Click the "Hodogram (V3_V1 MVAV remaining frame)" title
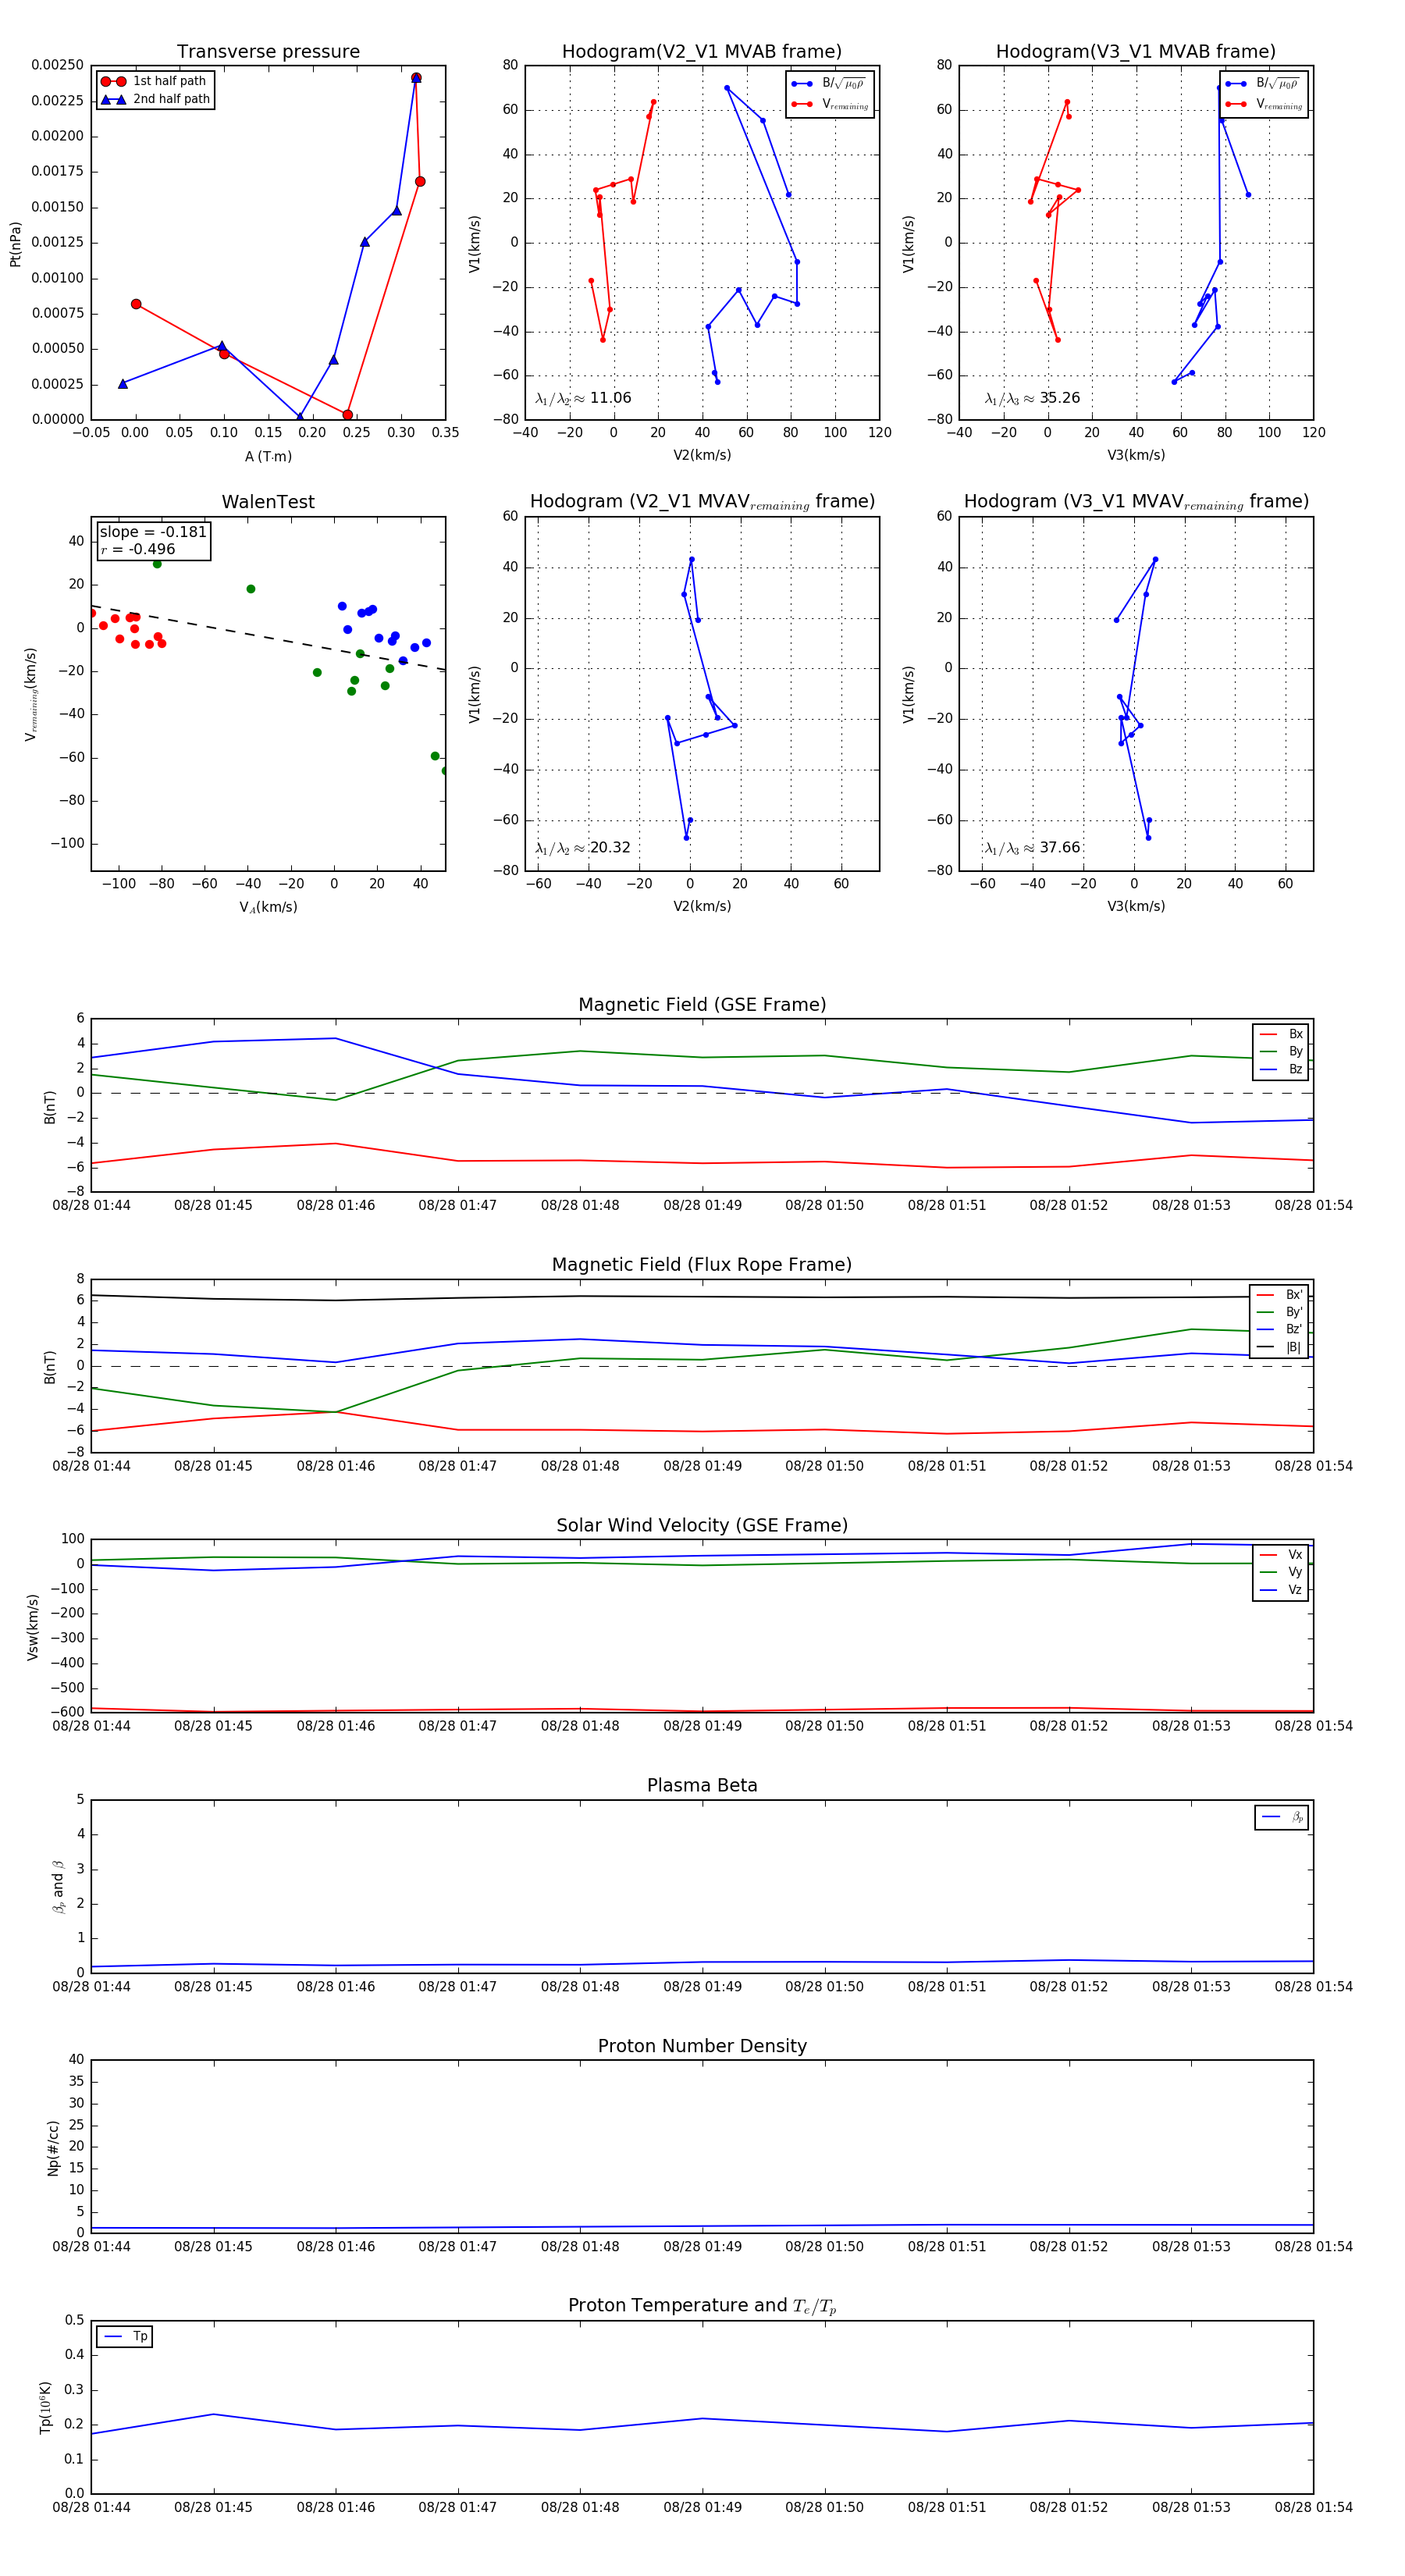1405x2576 pixels. (x=1136, y=502)
